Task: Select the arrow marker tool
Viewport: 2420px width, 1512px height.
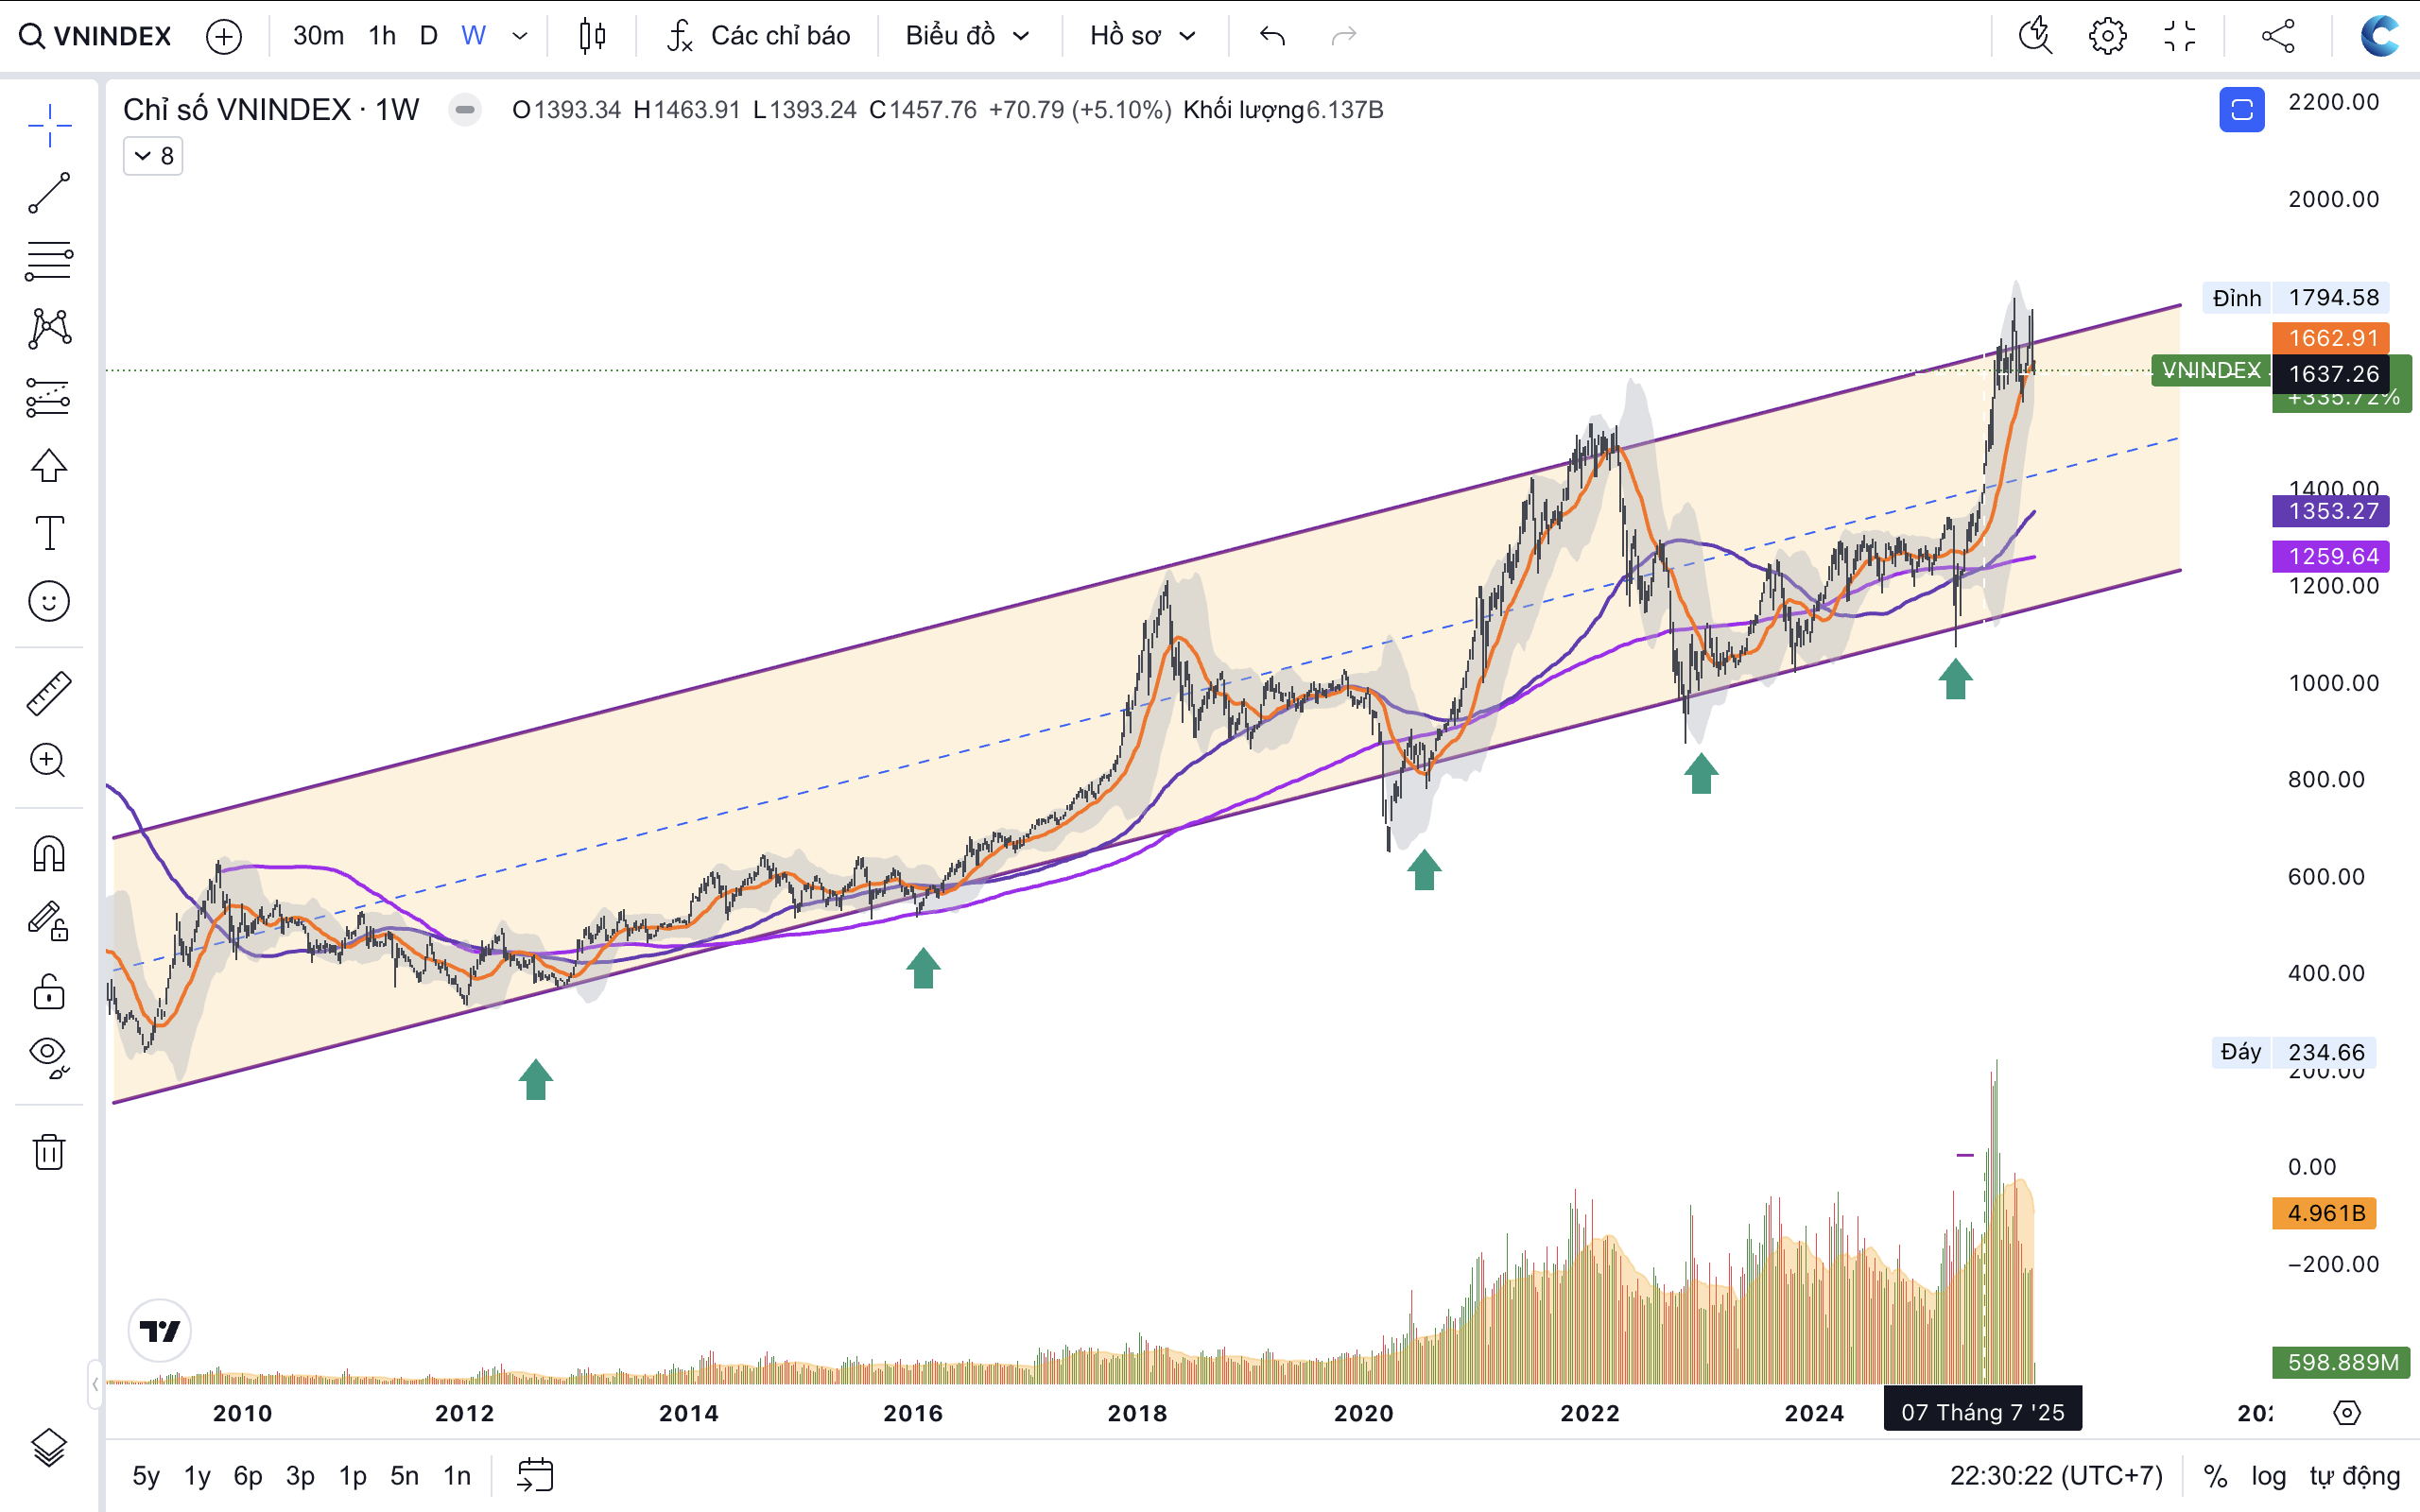Action: pyautogui.click(x=48, y=465)
